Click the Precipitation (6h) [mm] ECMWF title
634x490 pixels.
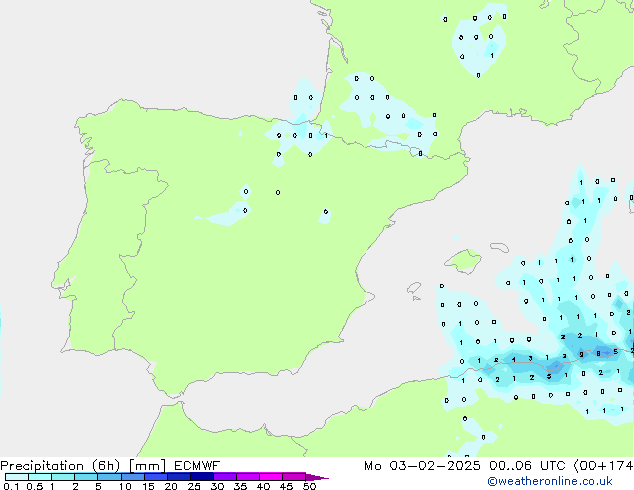pyautogui.click(x=110, y=466)
